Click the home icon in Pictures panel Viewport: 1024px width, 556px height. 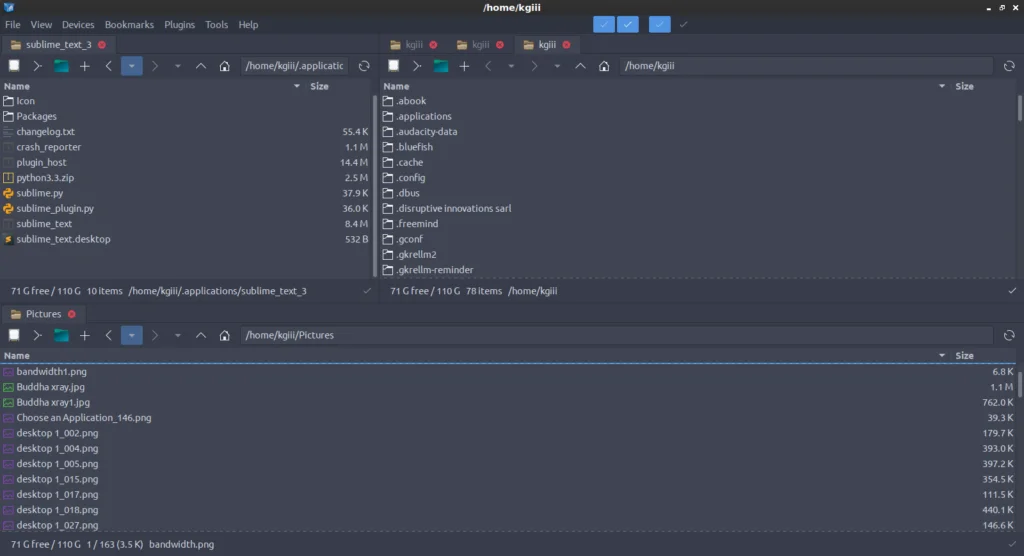225,335
